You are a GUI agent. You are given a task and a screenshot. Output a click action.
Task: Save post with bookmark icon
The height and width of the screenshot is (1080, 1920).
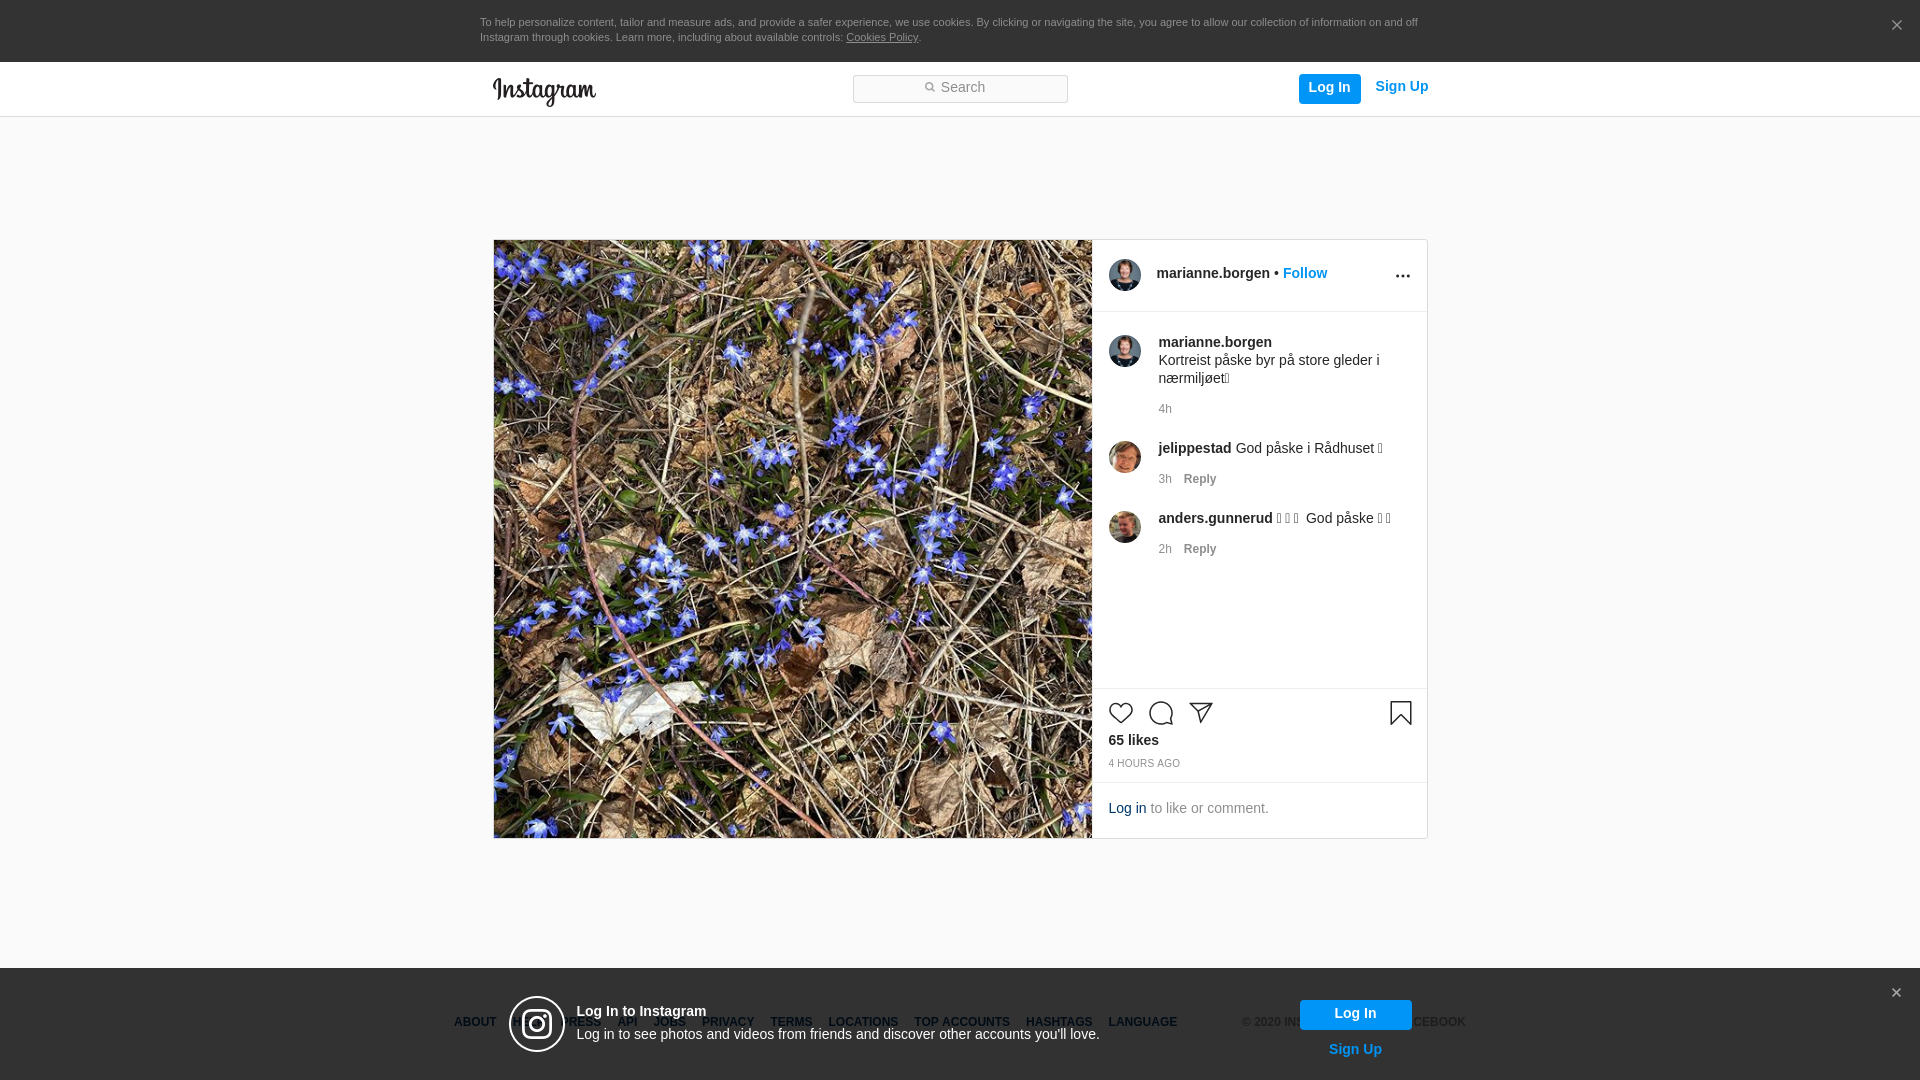coord(1401,713)
